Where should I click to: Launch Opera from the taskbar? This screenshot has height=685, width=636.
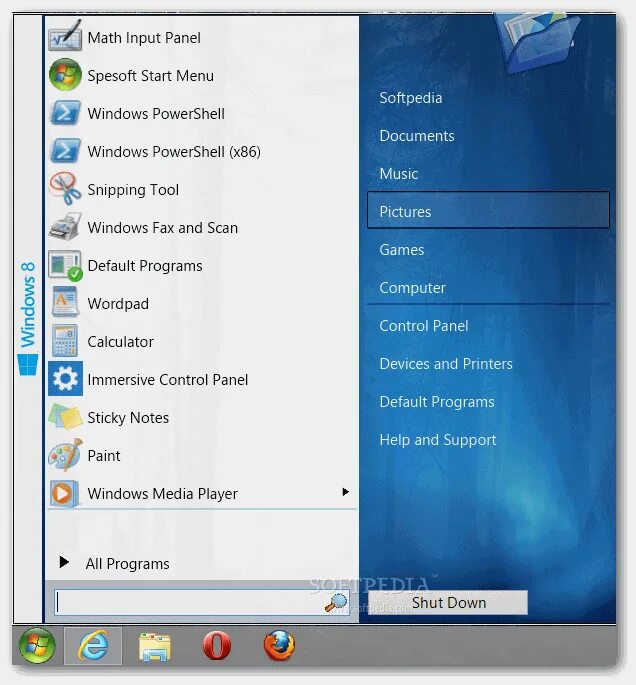[x=217, y=646]
